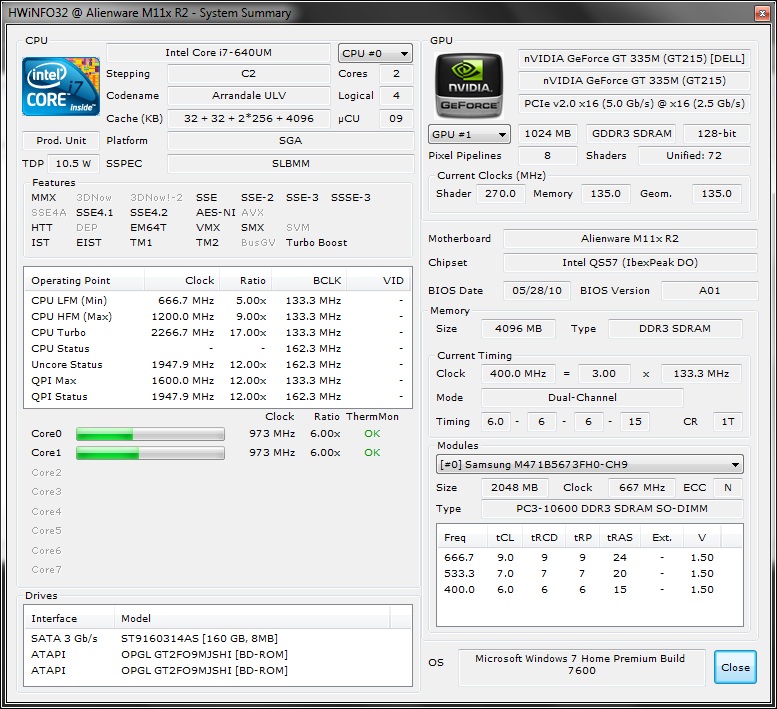The width and height of the screenshot is (777, 709).
Task: Click the VID column header
Action: click(378, 280)
